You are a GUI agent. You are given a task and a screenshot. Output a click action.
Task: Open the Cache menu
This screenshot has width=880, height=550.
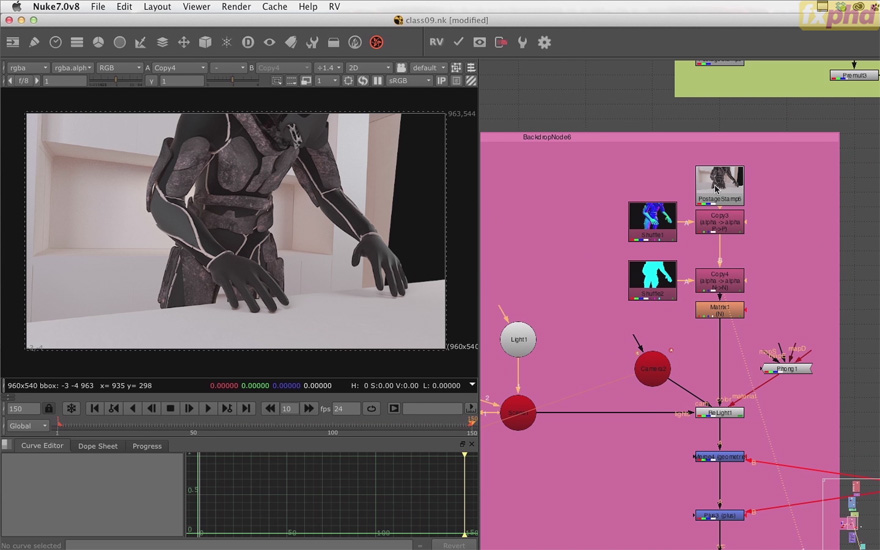pyautogui.click(x=274, y=7)
